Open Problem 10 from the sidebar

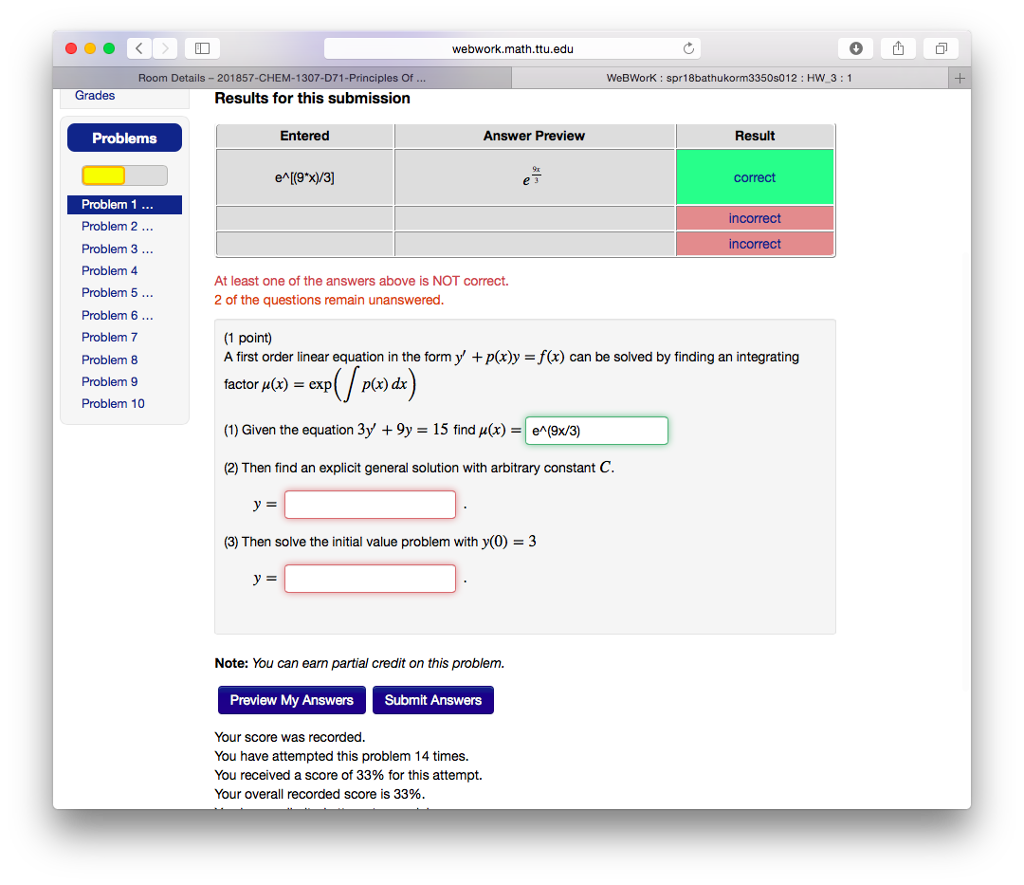click(113, 403)
